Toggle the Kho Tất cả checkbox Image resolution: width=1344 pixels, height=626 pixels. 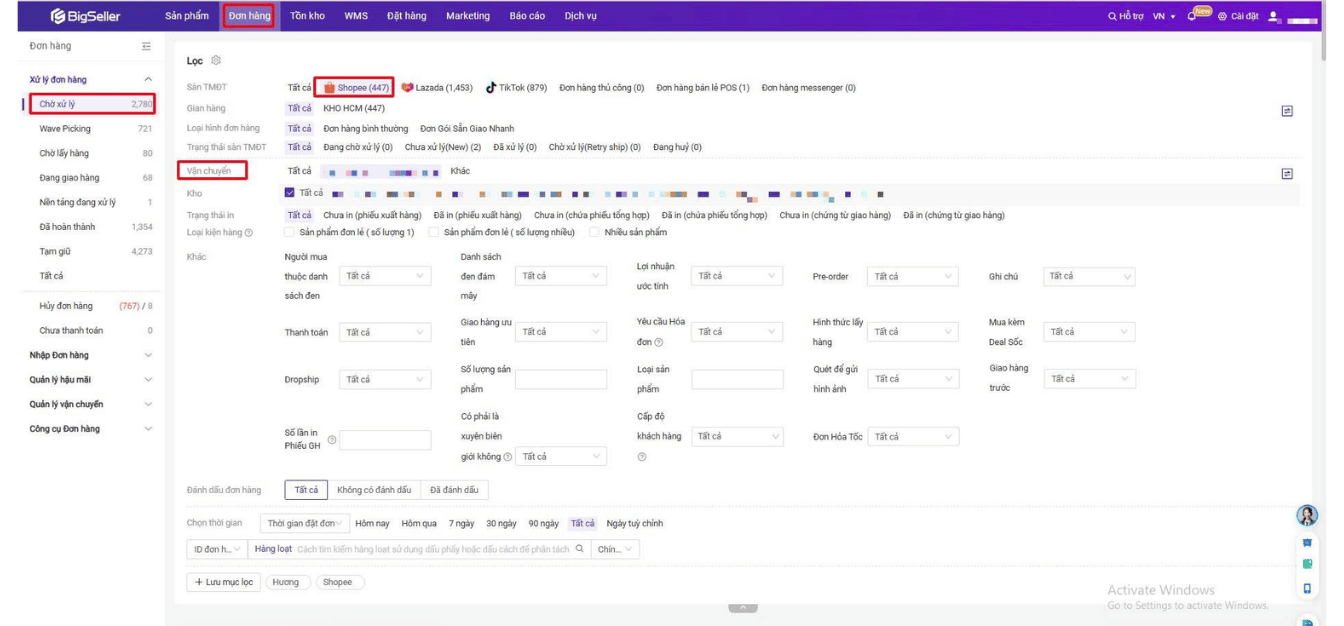(290, 193)
